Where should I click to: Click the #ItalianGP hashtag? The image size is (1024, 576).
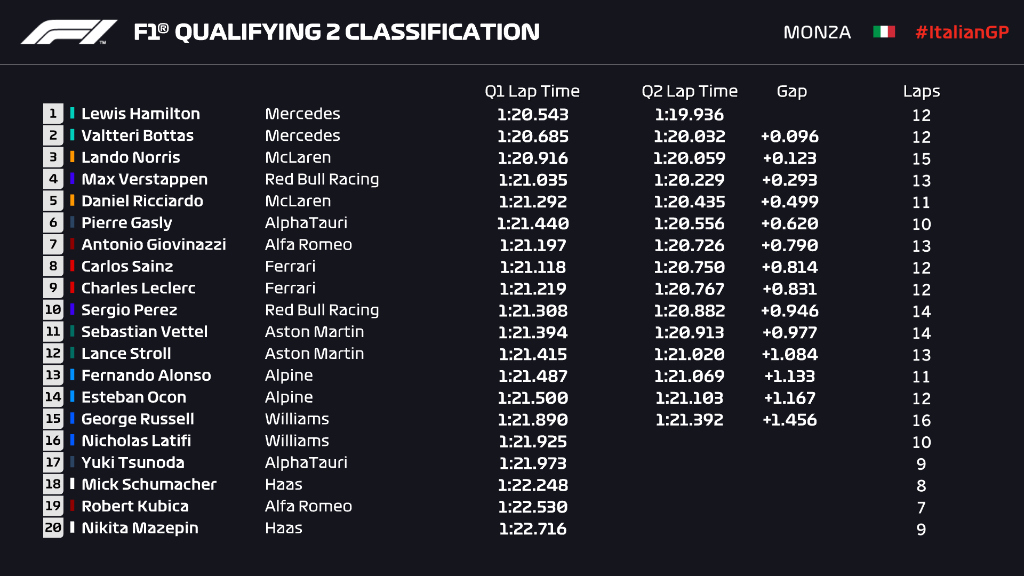click(962, 32)
